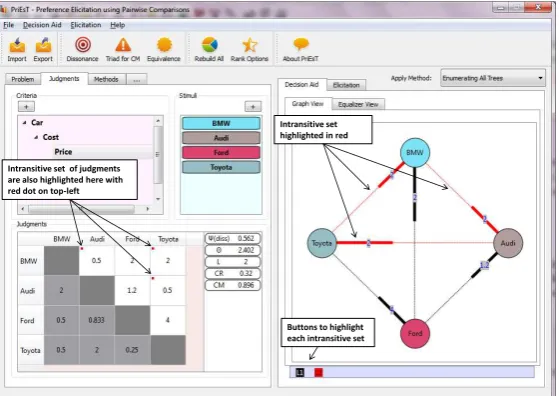The image size is (559, 396).
Task: Switch to the Elicitation panel tab
Action: pos(346,85)
